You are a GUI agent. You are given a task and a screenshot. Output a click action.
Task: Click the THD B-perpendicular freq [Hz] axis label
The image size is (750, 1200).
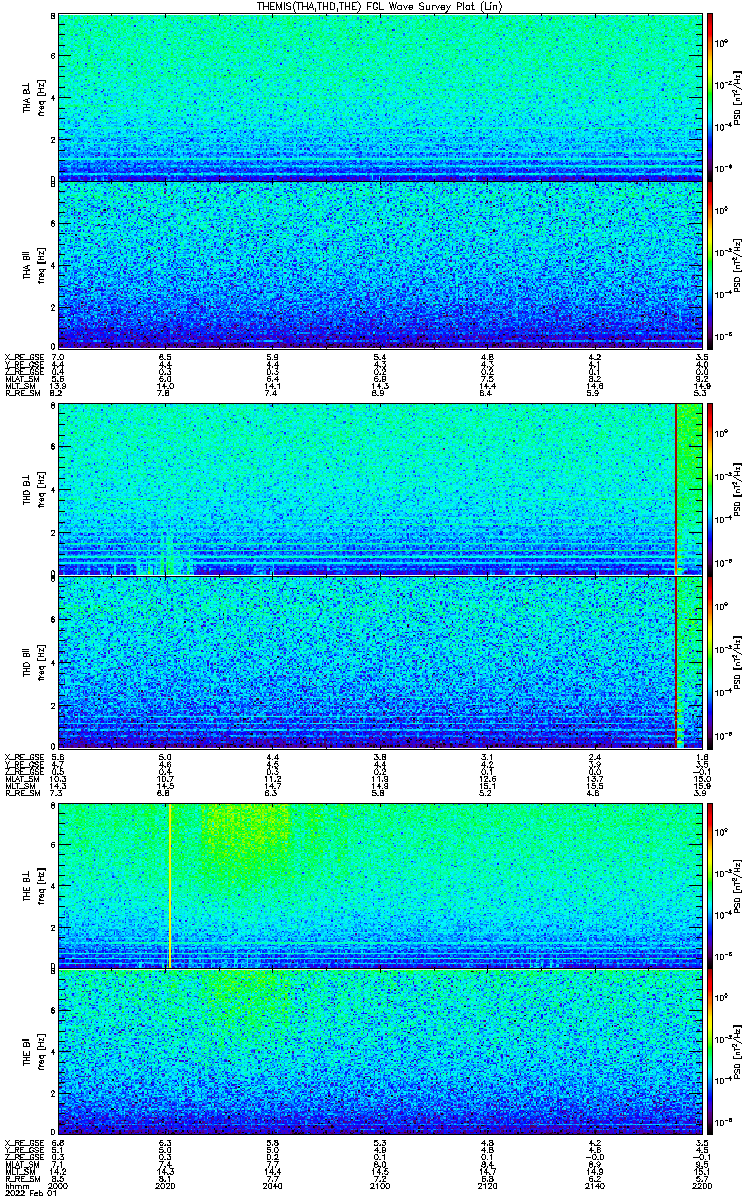coord(40,488)
